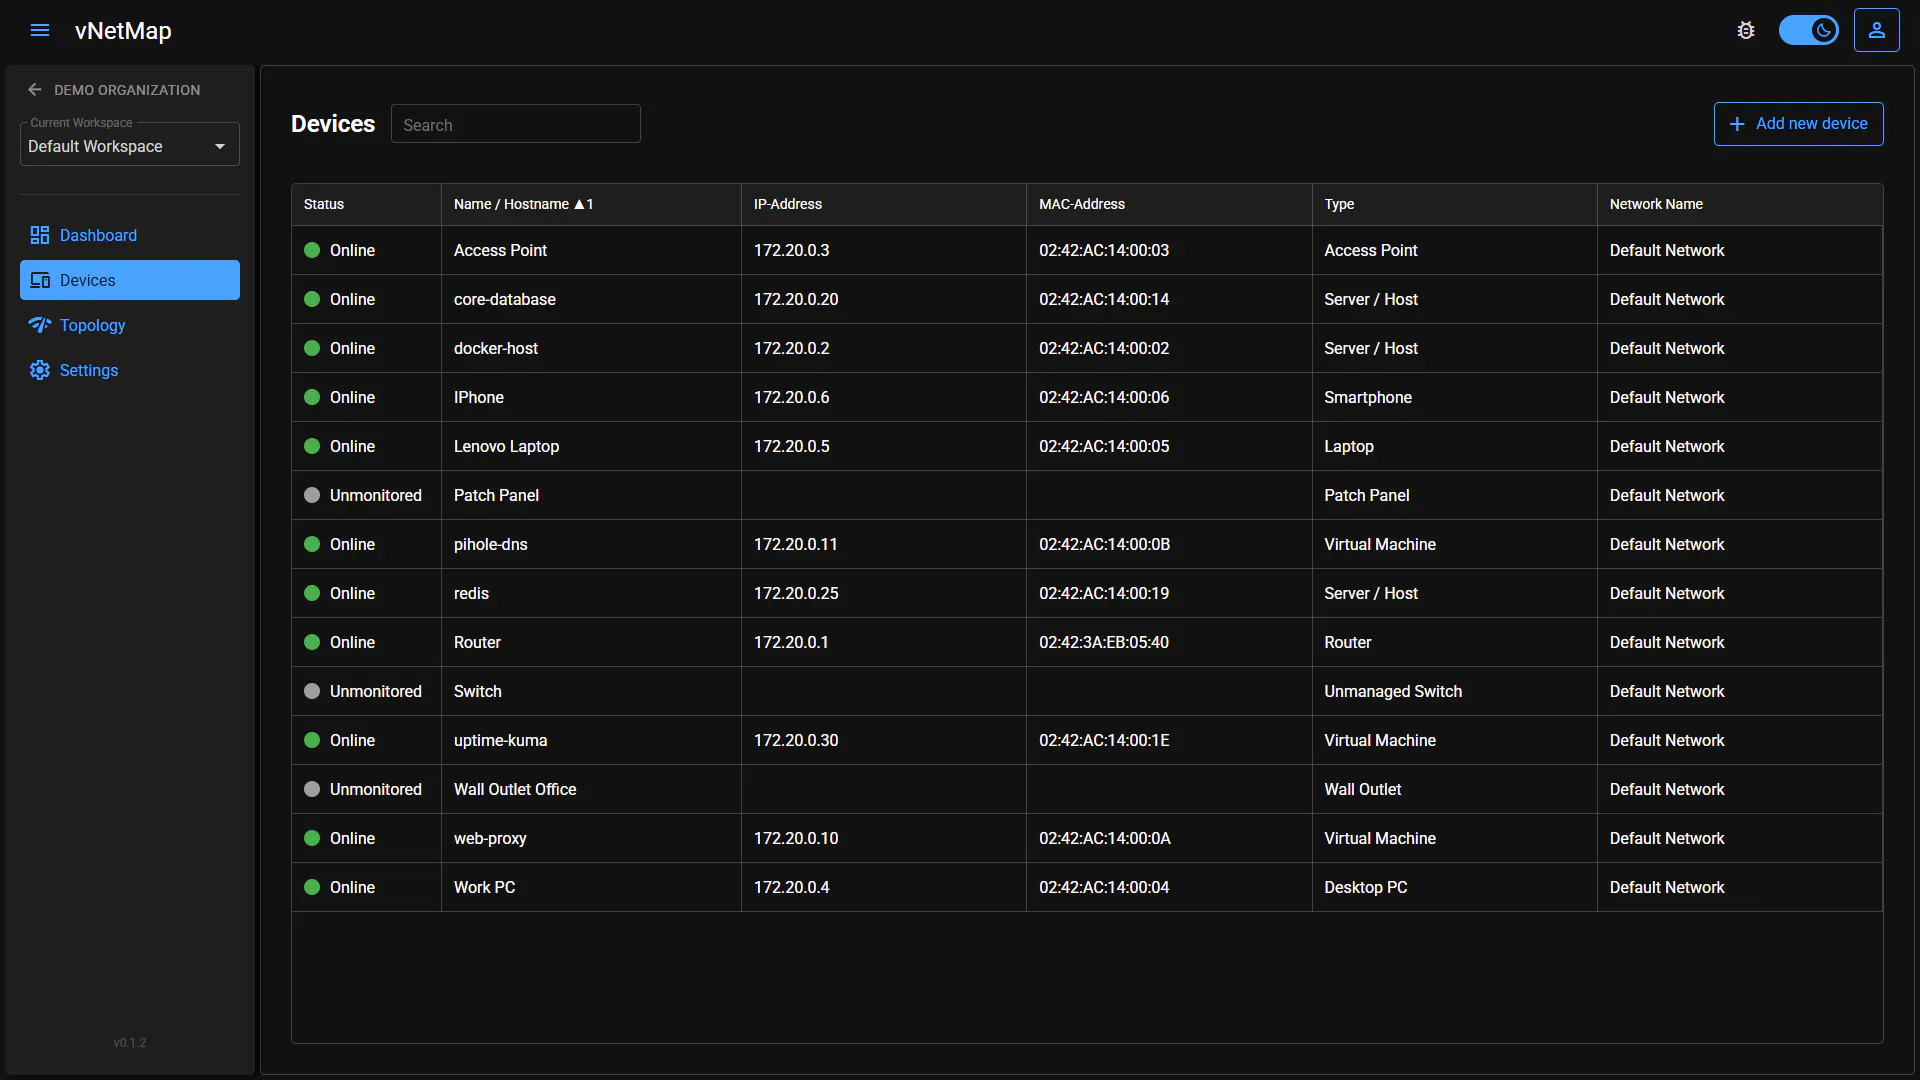This screenshot has width=1920, height=1080.
Task: Click Patch Panel's unmonitored status dot
Action: coord(312,495)
